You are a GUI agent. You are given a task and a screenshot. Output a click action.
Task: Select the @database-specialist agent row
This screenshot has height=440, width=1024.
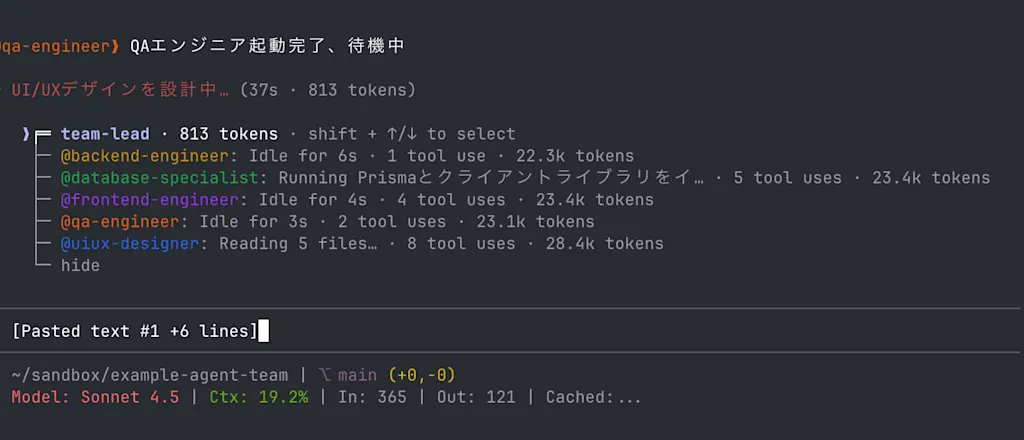525,178
